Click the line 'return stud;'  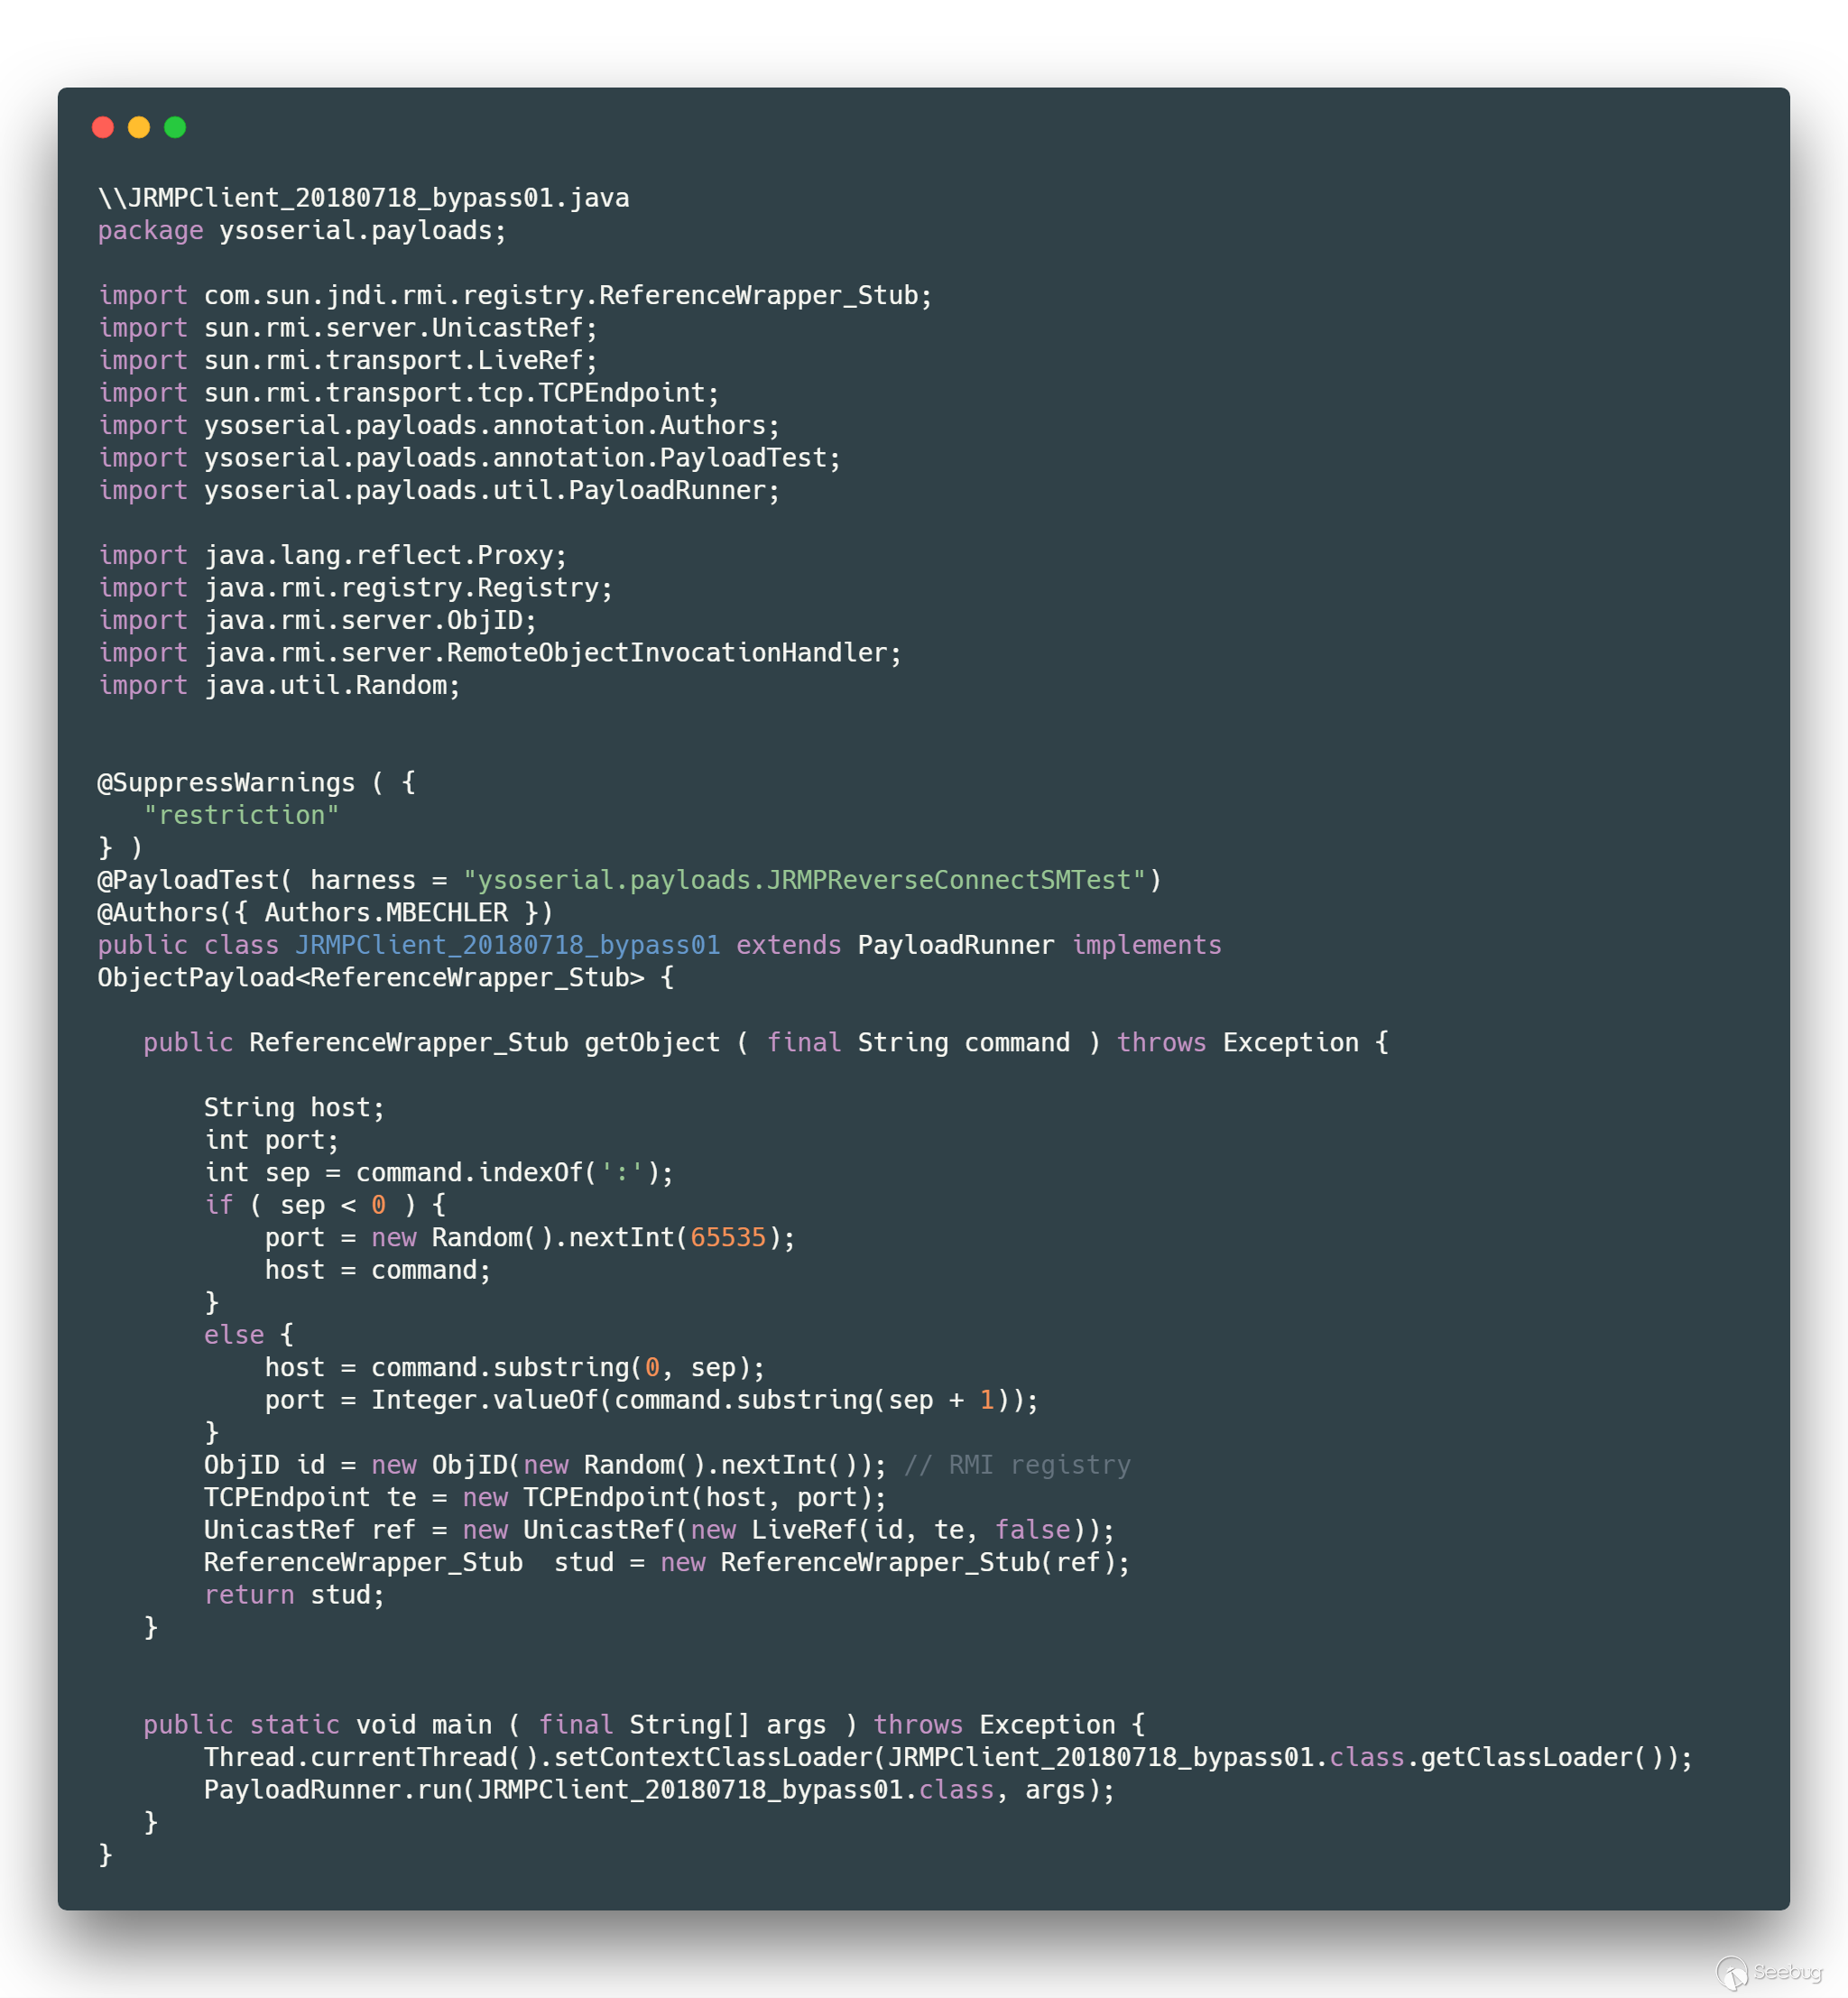295,1596
